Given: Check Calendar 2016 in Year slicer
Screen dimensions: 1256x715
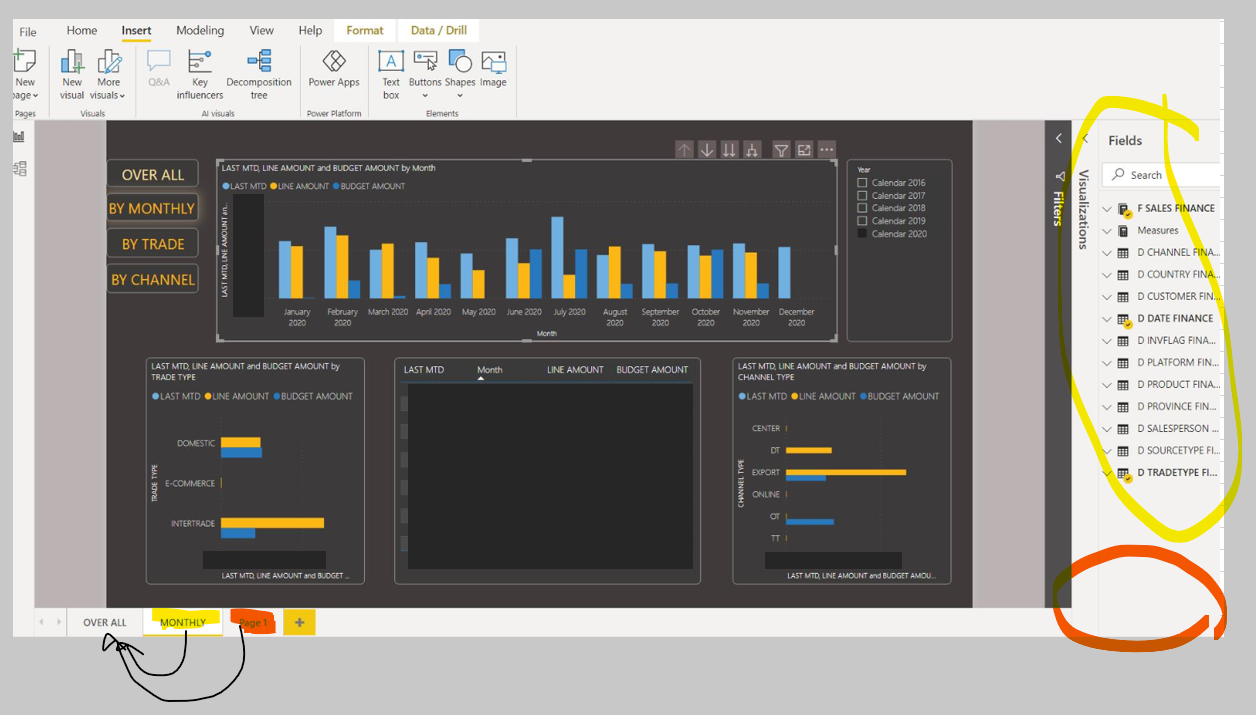Looking at the screenshot, I should [x=862, y=183].
